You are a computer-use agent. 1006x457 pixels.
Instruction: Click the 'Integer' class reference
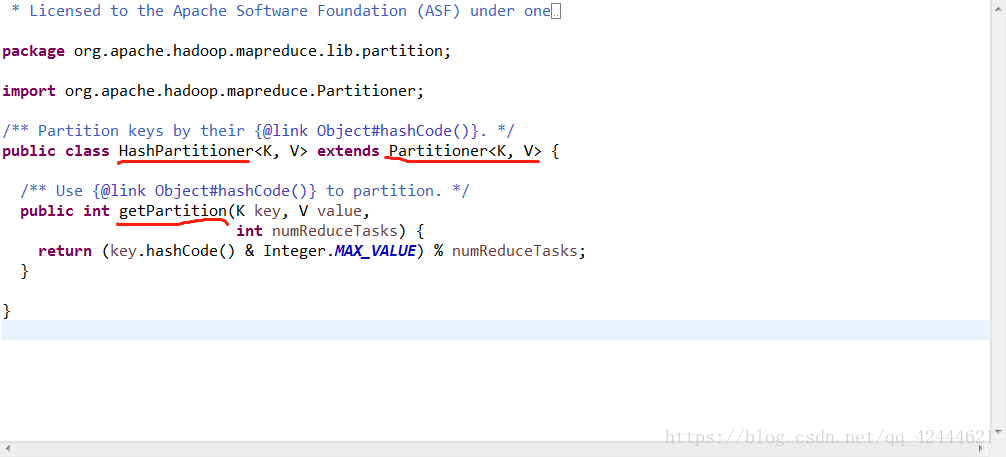294,251
